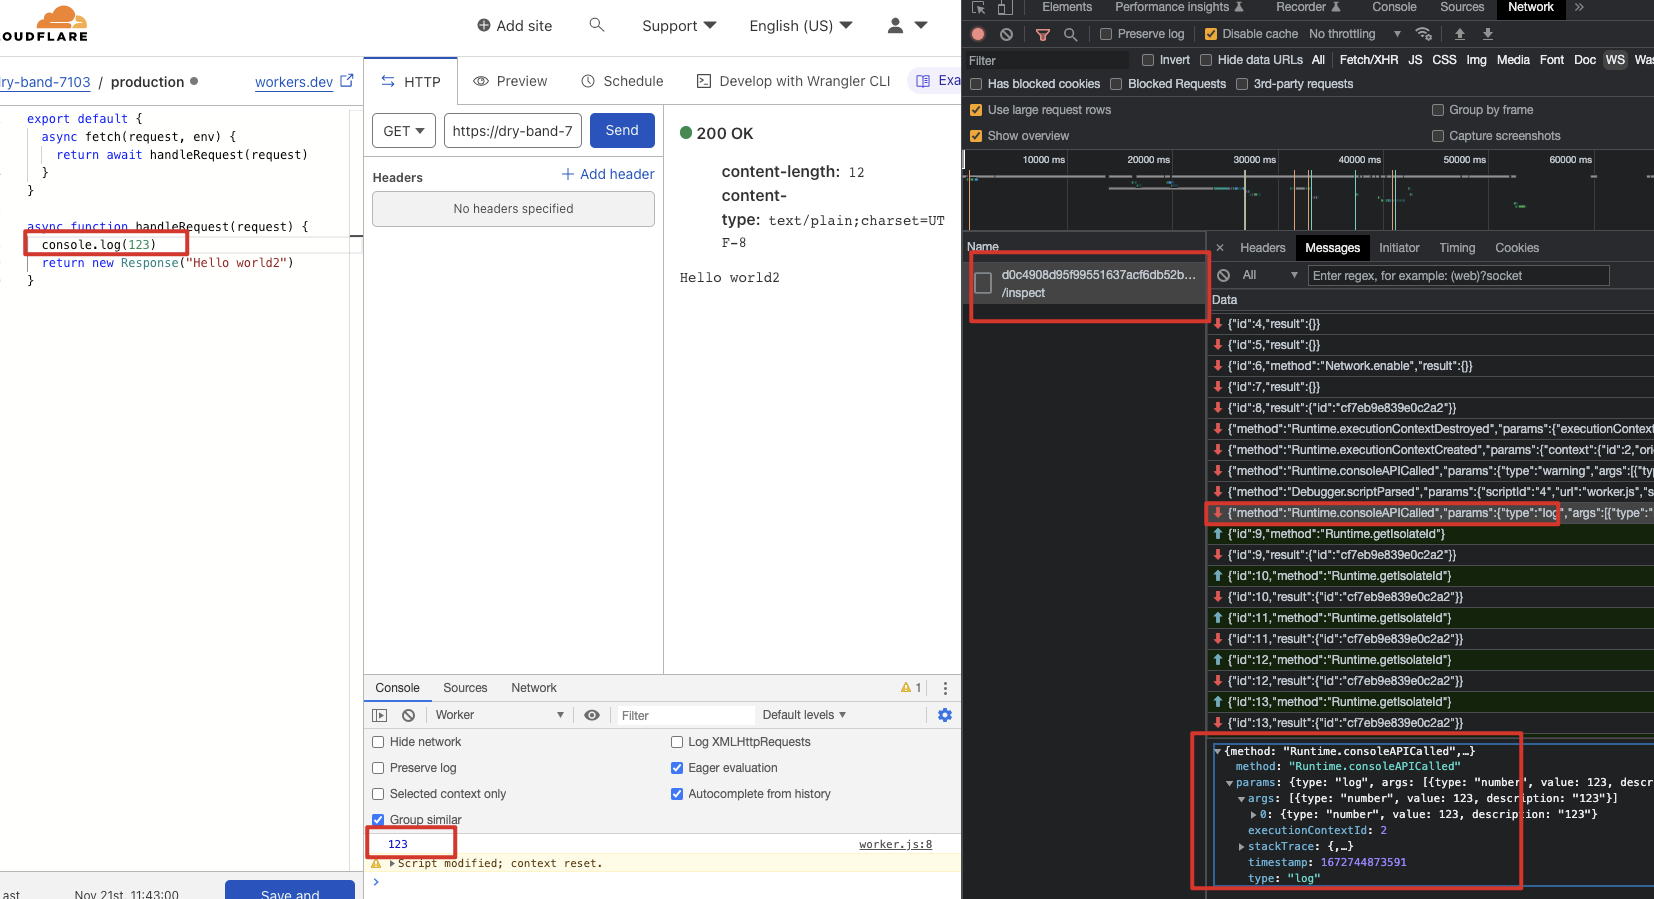Open the network search magnifier icon

point(1070,34)
